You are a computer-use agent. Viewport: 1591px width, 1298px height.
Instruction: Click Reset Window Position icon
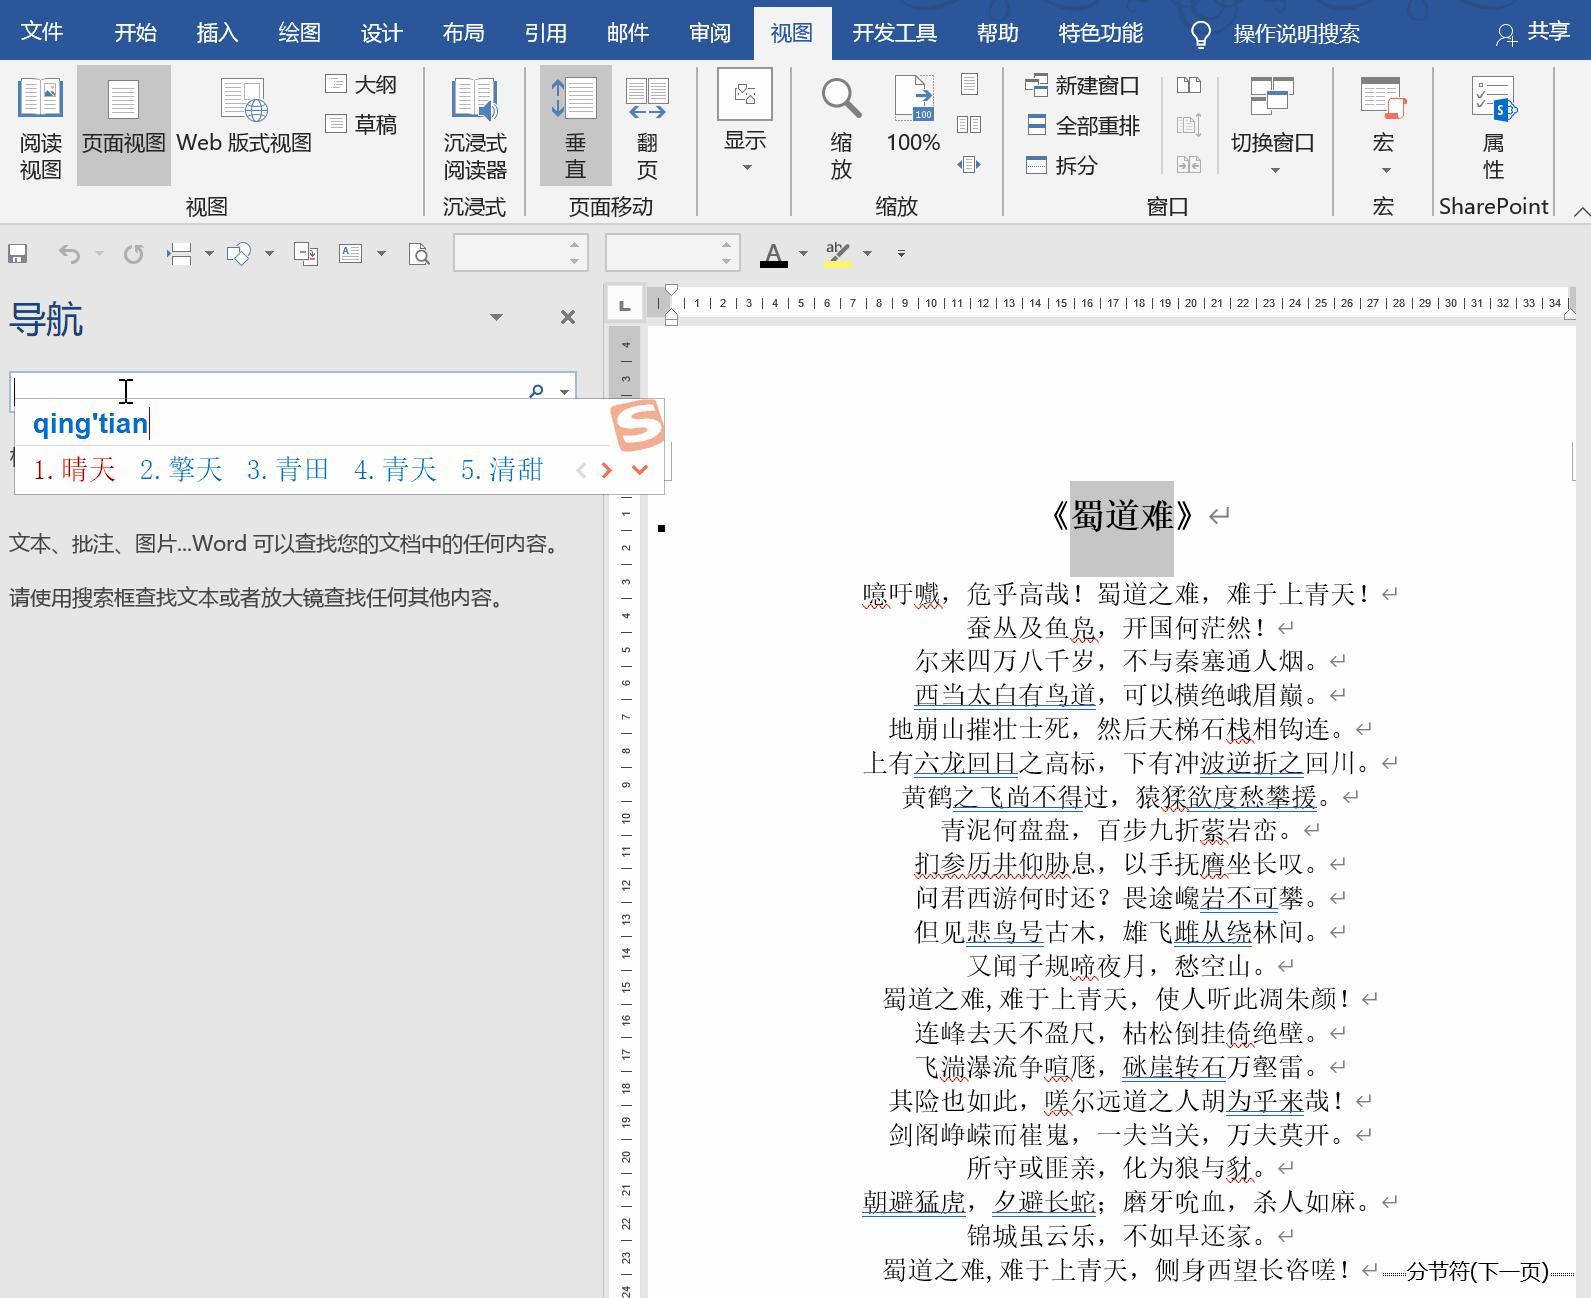(x=1189, y=165)
